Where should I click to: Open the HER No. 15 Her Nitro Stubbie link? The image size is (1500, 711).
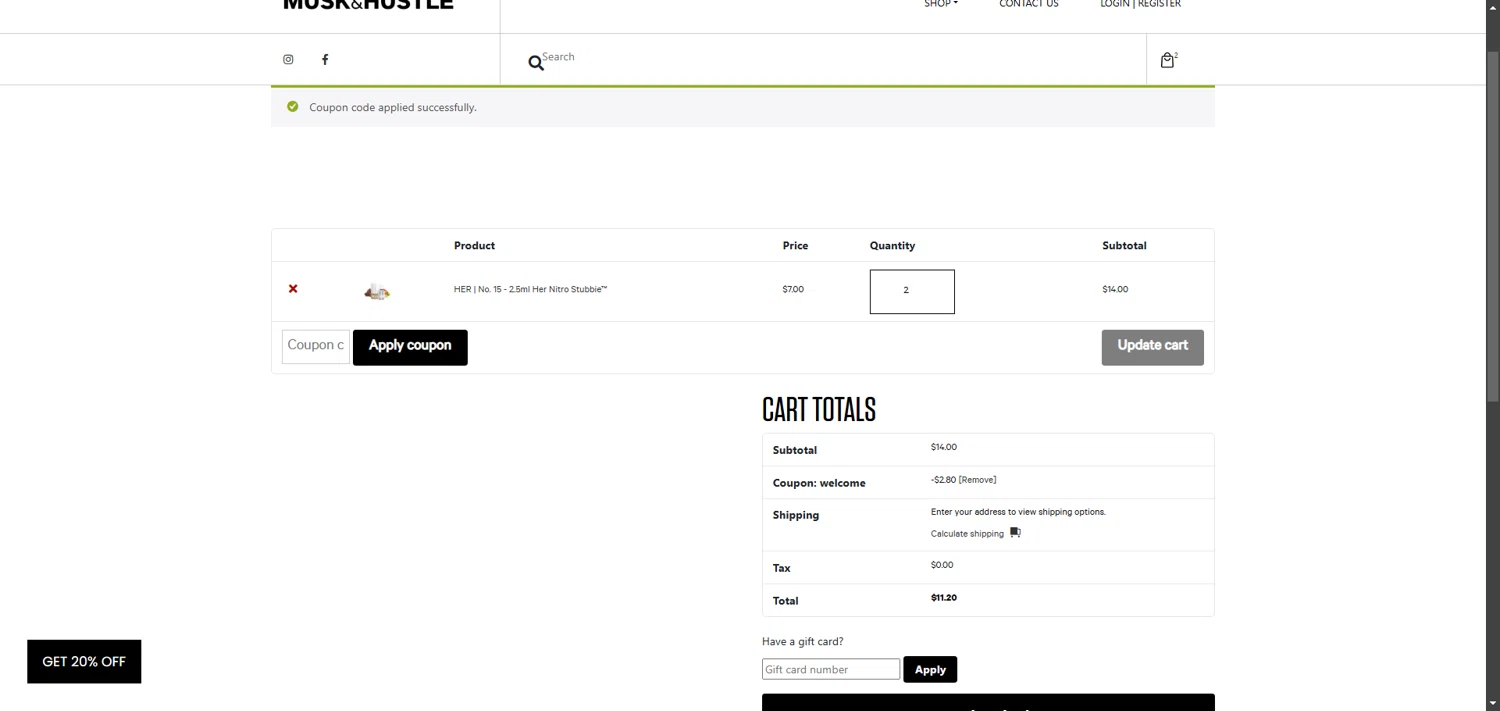pos(531,289)
